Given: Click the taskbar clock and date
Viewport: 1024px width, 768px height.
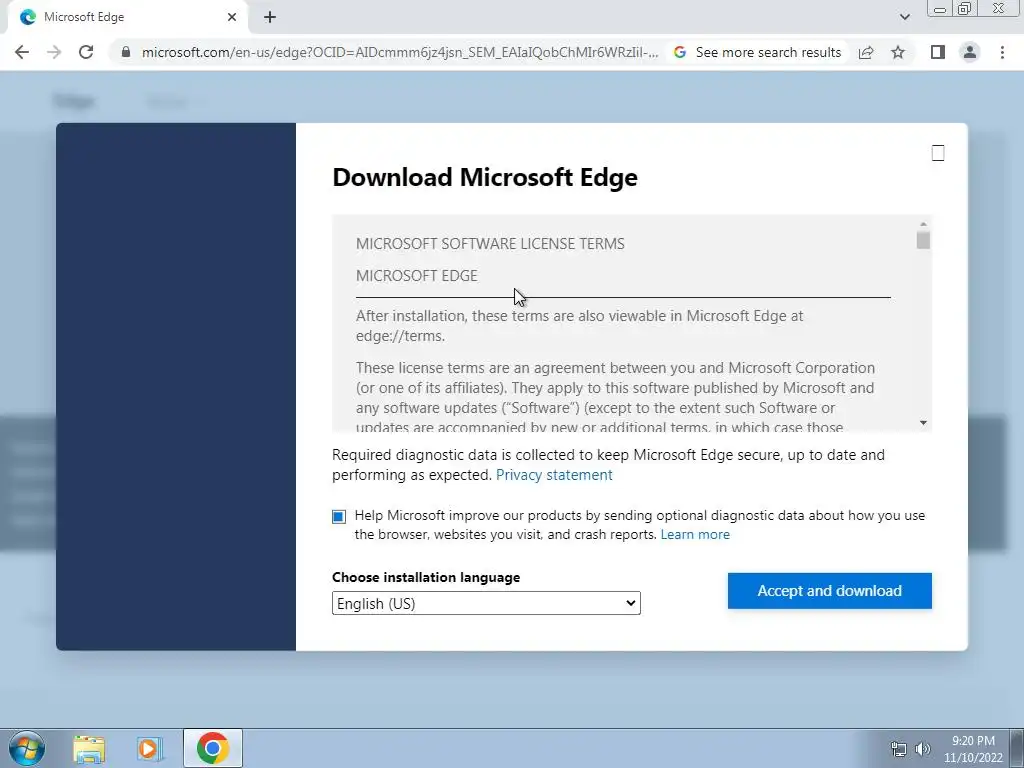Looking at the screenshot, I should [x=973, y=749].
